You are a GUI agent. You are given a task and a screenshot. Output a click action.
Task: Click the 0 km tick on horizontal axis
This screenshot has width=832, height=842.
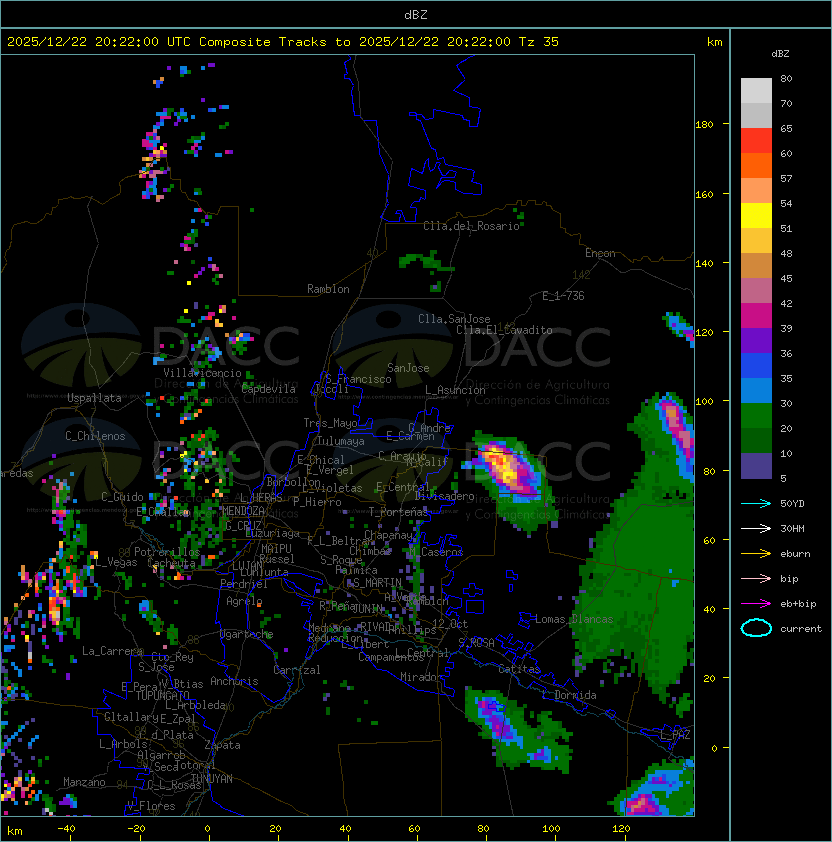point(207,829)
